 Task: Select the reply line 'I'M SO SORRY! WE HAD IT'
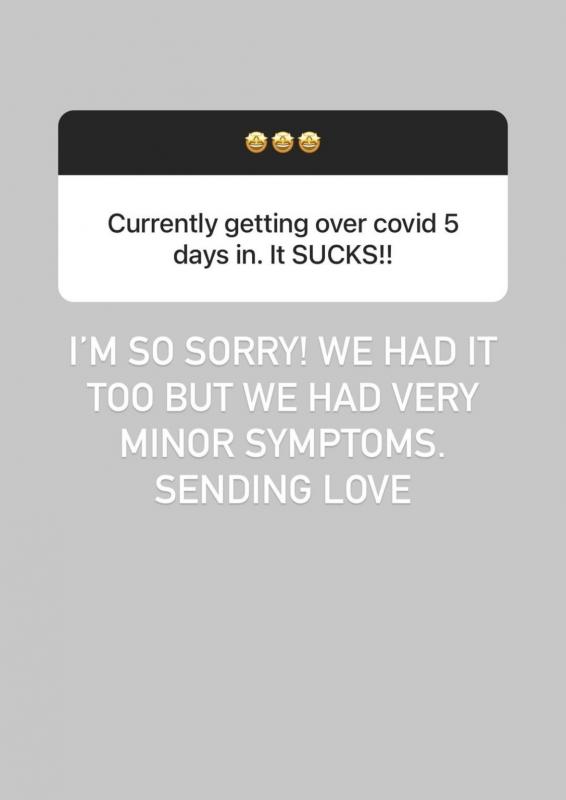click(283, 352)
